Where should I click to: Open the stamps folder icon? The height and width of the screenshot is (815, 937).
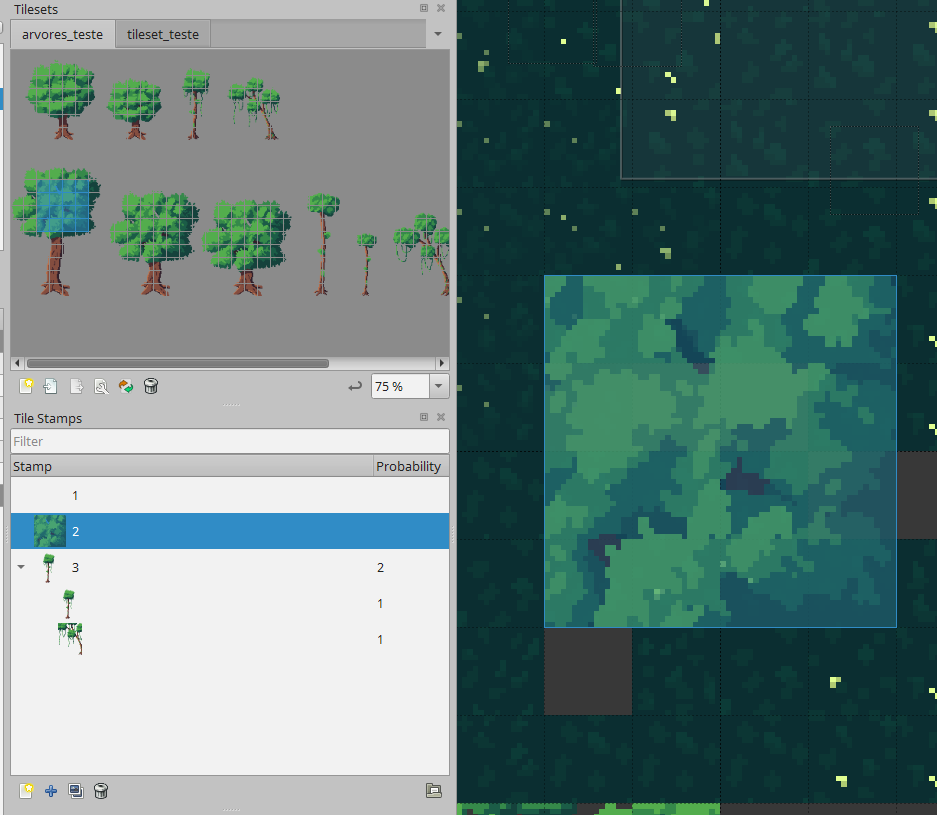point(433,791)
